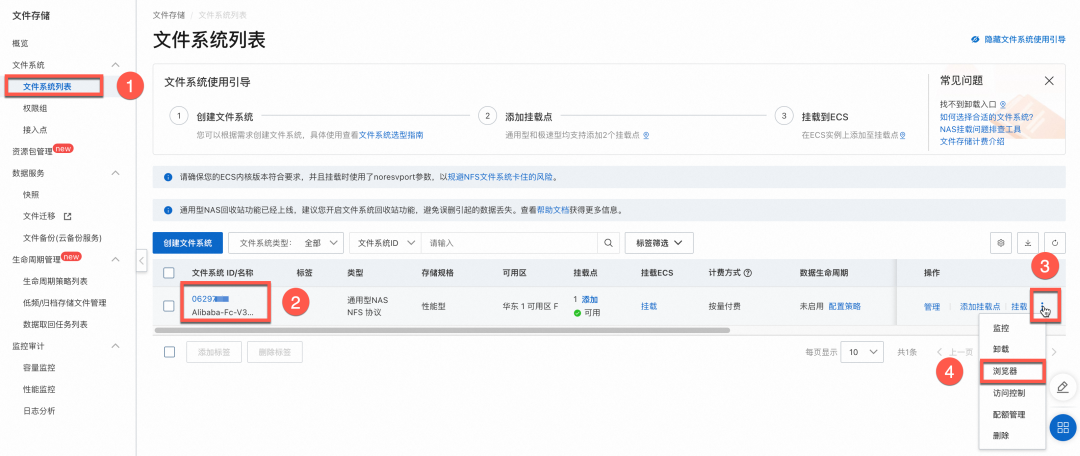Open 文件系统列表 in the sidebar

click(48, 87)
